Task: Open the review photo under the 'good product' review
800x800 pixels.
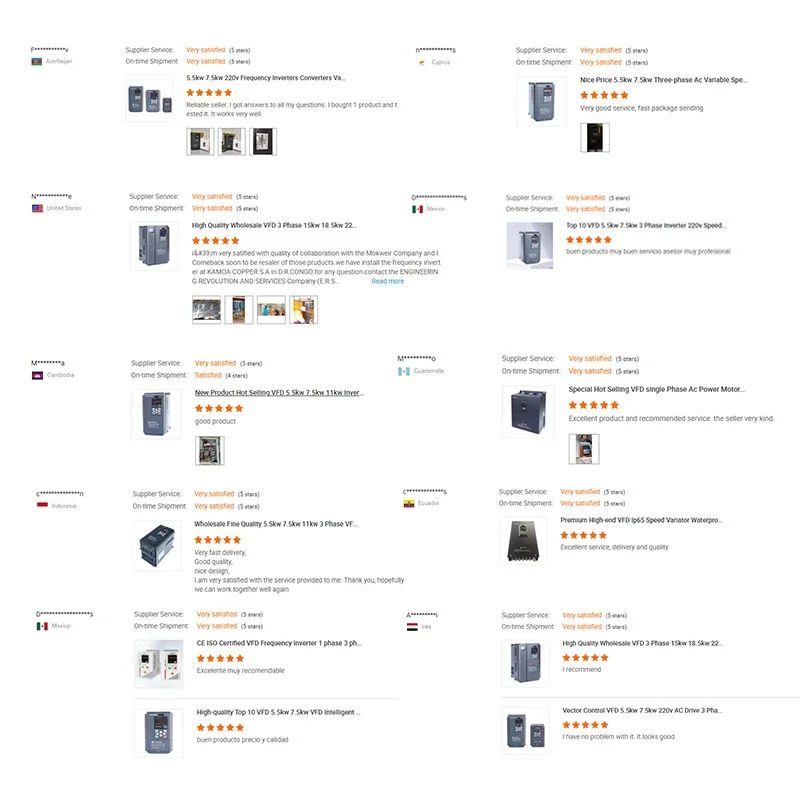Action: [209, 450]
